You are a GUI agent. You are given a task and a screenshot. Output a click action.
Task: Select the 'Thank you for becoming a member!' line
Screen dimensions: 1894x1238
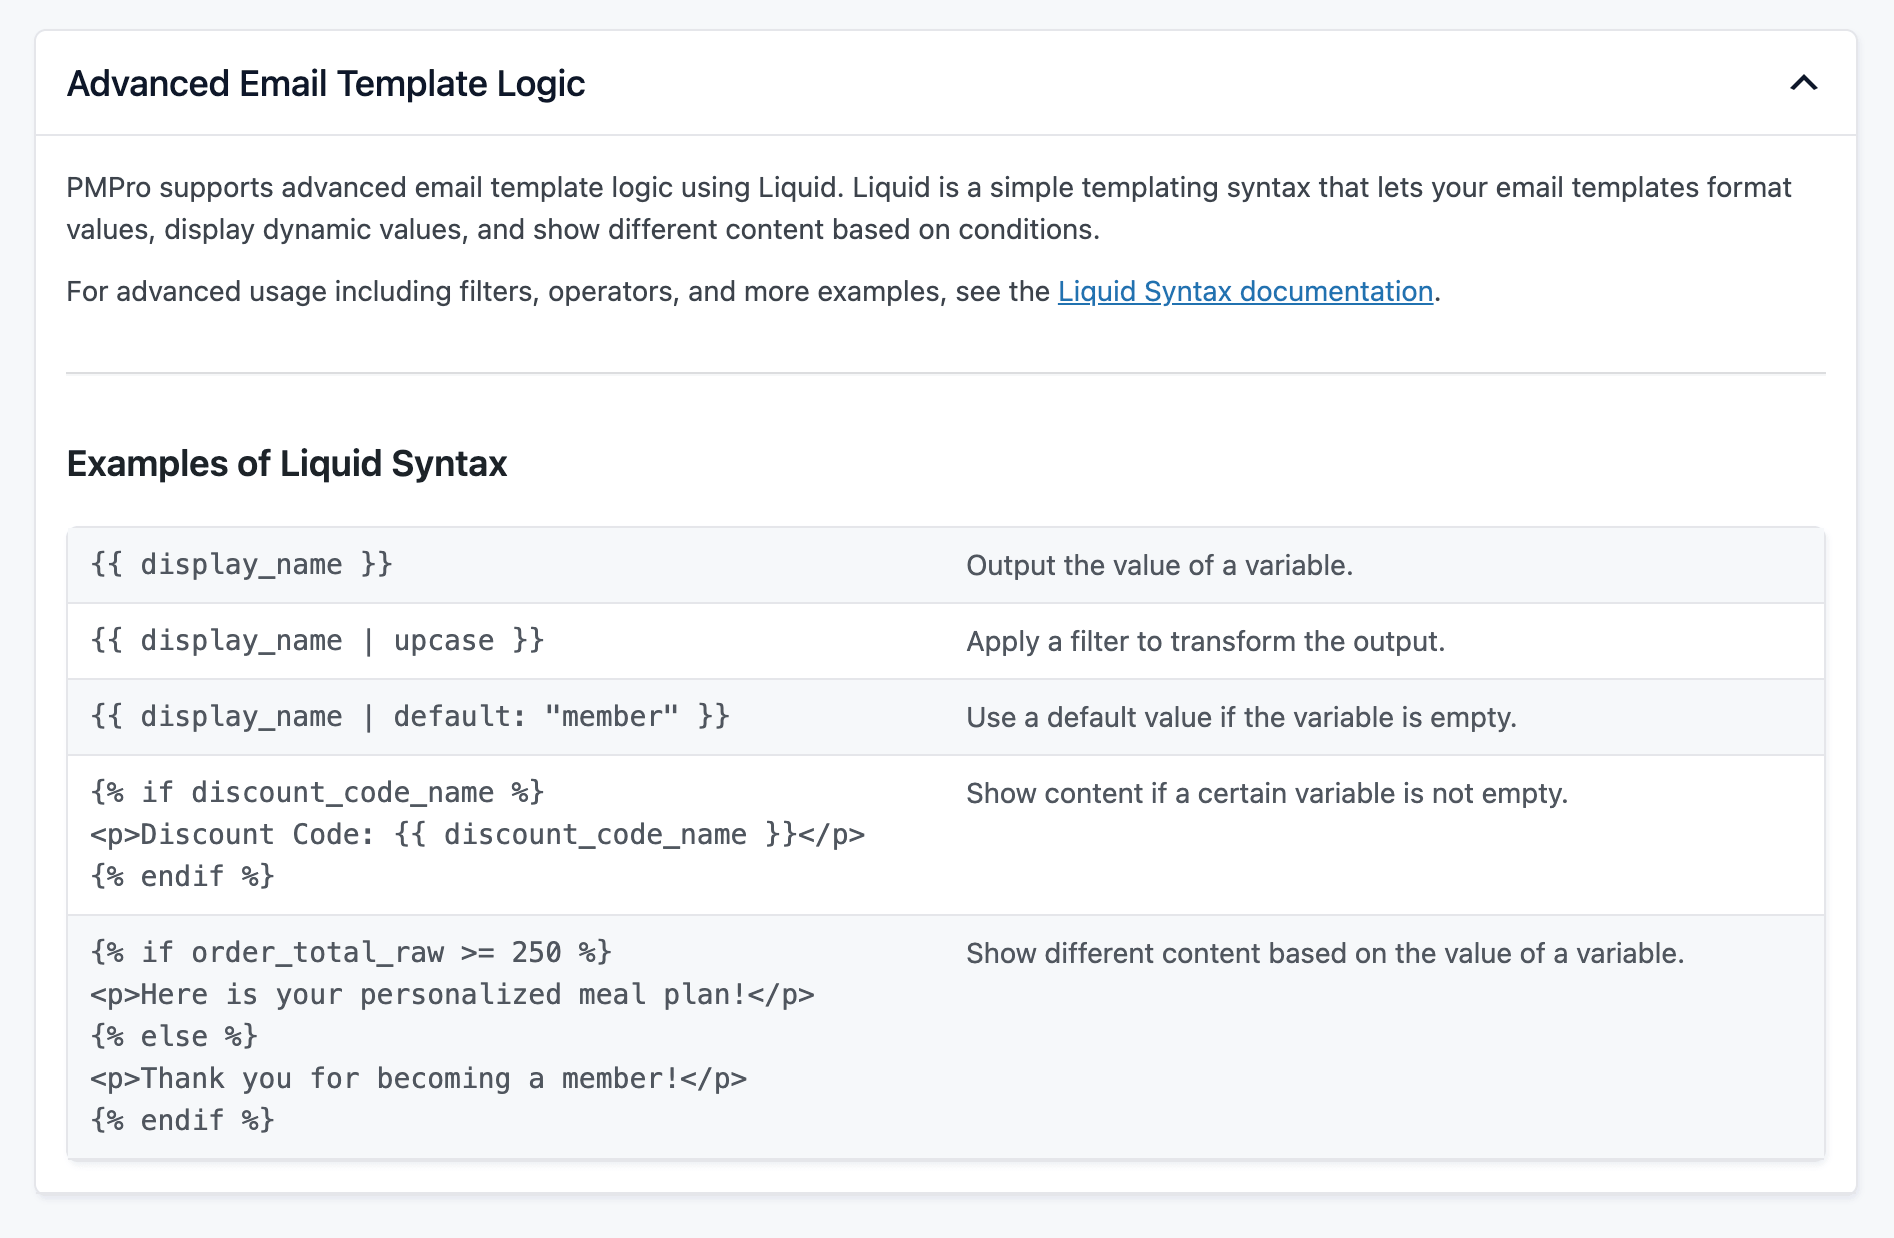coord(419,1078)
